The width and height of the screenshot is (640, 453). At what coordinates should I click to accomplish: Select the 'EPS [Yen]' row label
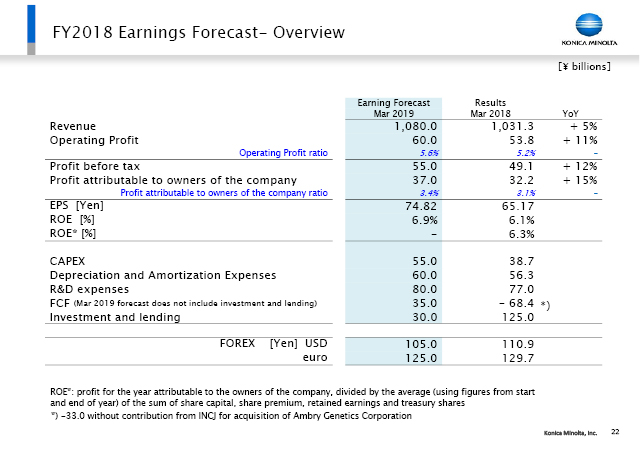click(77, 205)
